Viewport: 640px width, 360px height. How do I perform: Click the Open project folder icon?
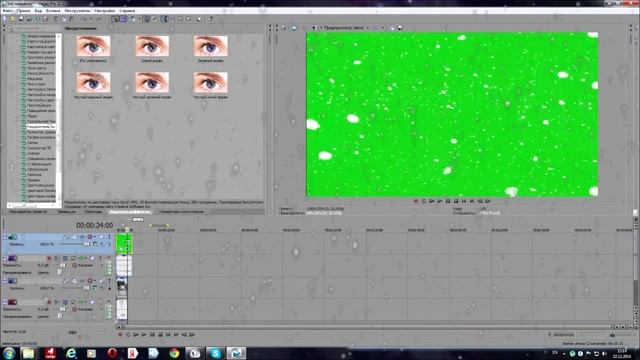pos(13,19)
